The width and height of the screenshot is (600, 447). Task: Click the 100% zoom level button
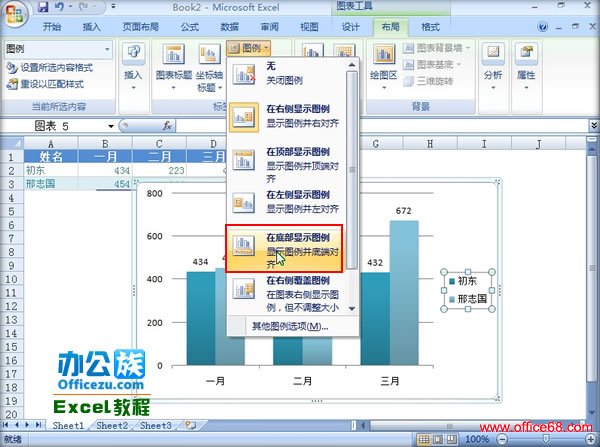477,439
